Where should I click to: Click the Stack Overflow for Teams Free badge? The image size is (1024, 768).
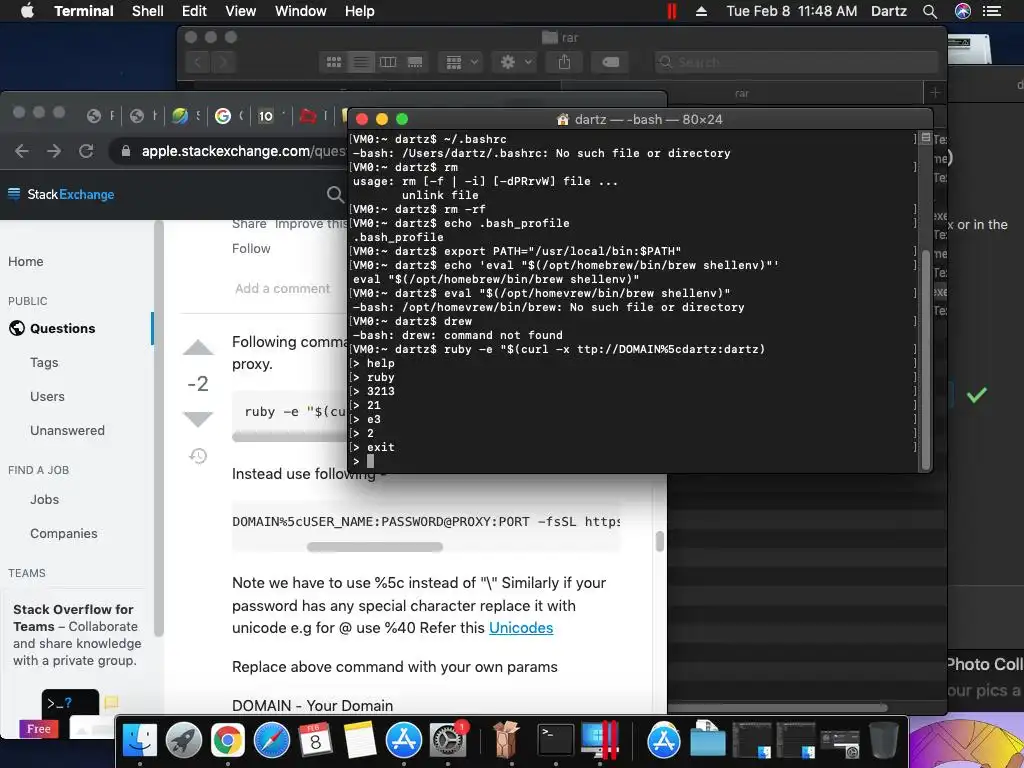point(39,729)
